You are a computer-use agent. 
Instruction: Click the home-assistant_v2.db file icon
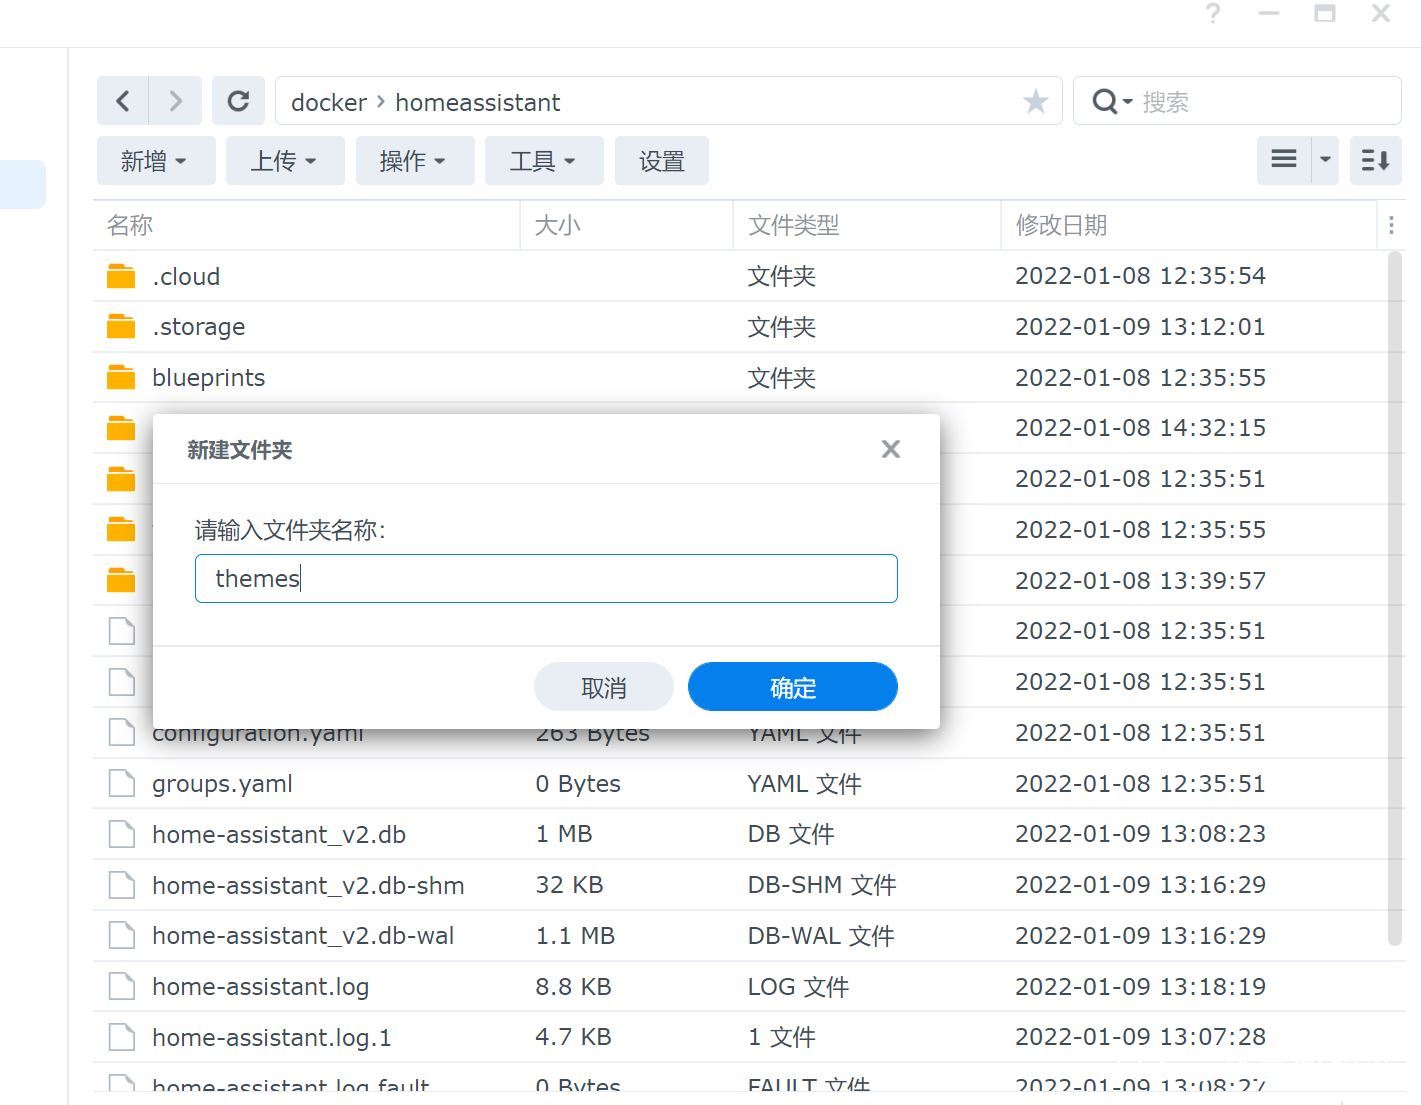pyautogui.click(x=121, y=834)
